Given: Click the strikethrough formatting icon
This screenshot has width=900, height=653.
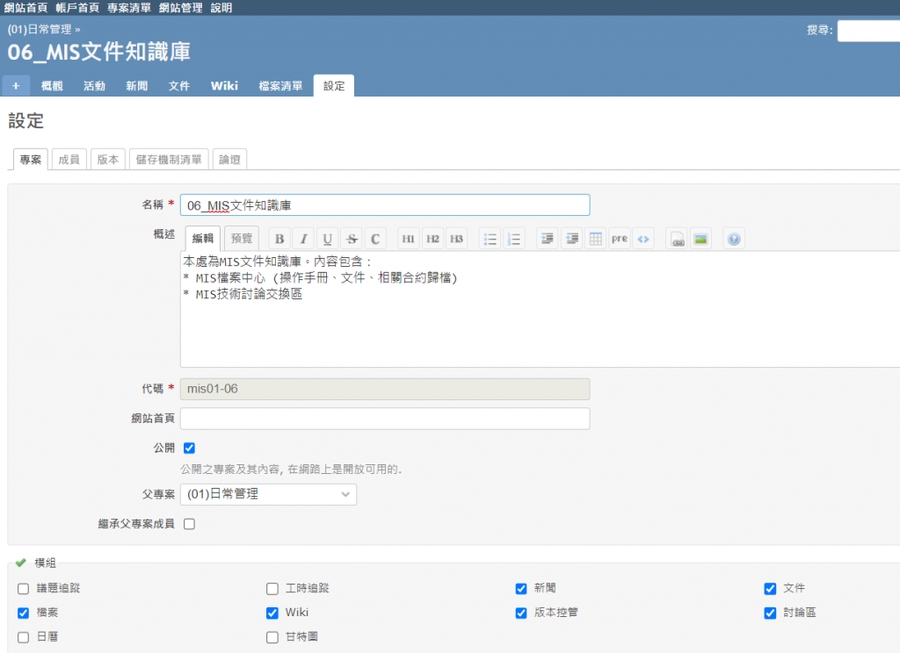Looking at the screenshot, I should point(351,239).
